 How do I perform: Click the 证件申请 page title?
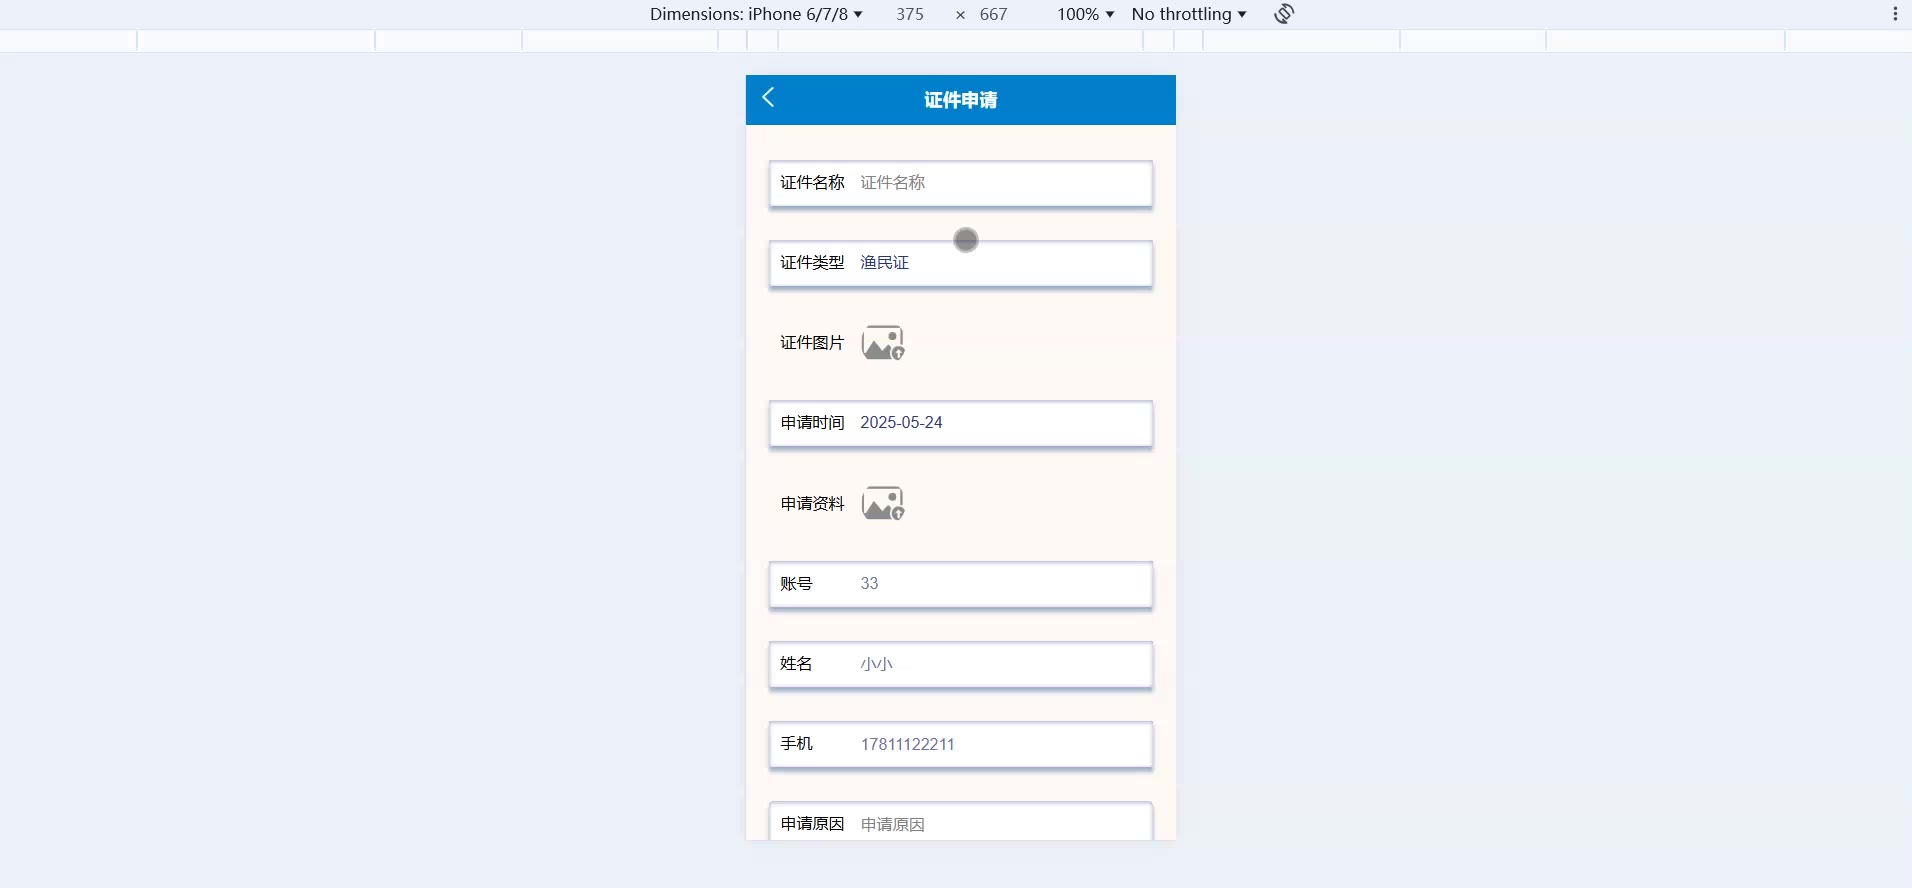[x=961, y=100]
